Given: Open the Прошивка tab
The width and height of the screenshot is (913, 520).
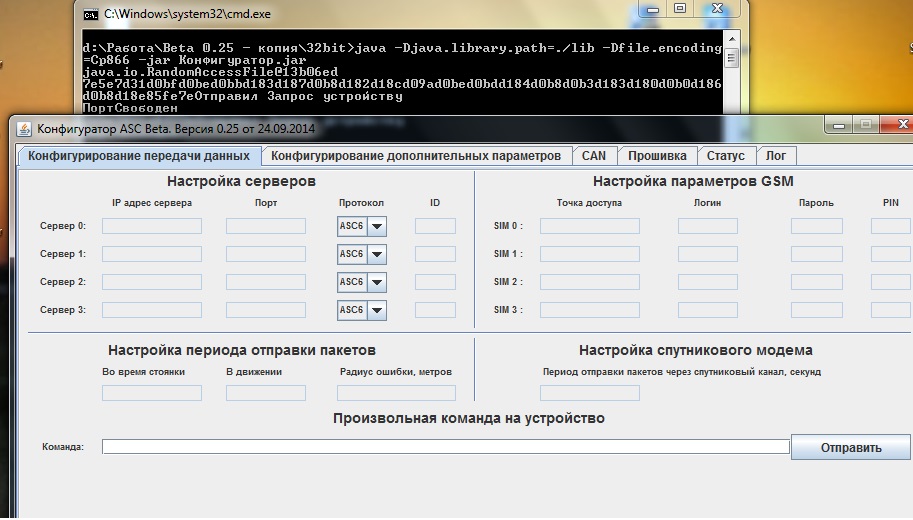Looking at the screenshot, I should pyautogui.click(x=657, y=156).
